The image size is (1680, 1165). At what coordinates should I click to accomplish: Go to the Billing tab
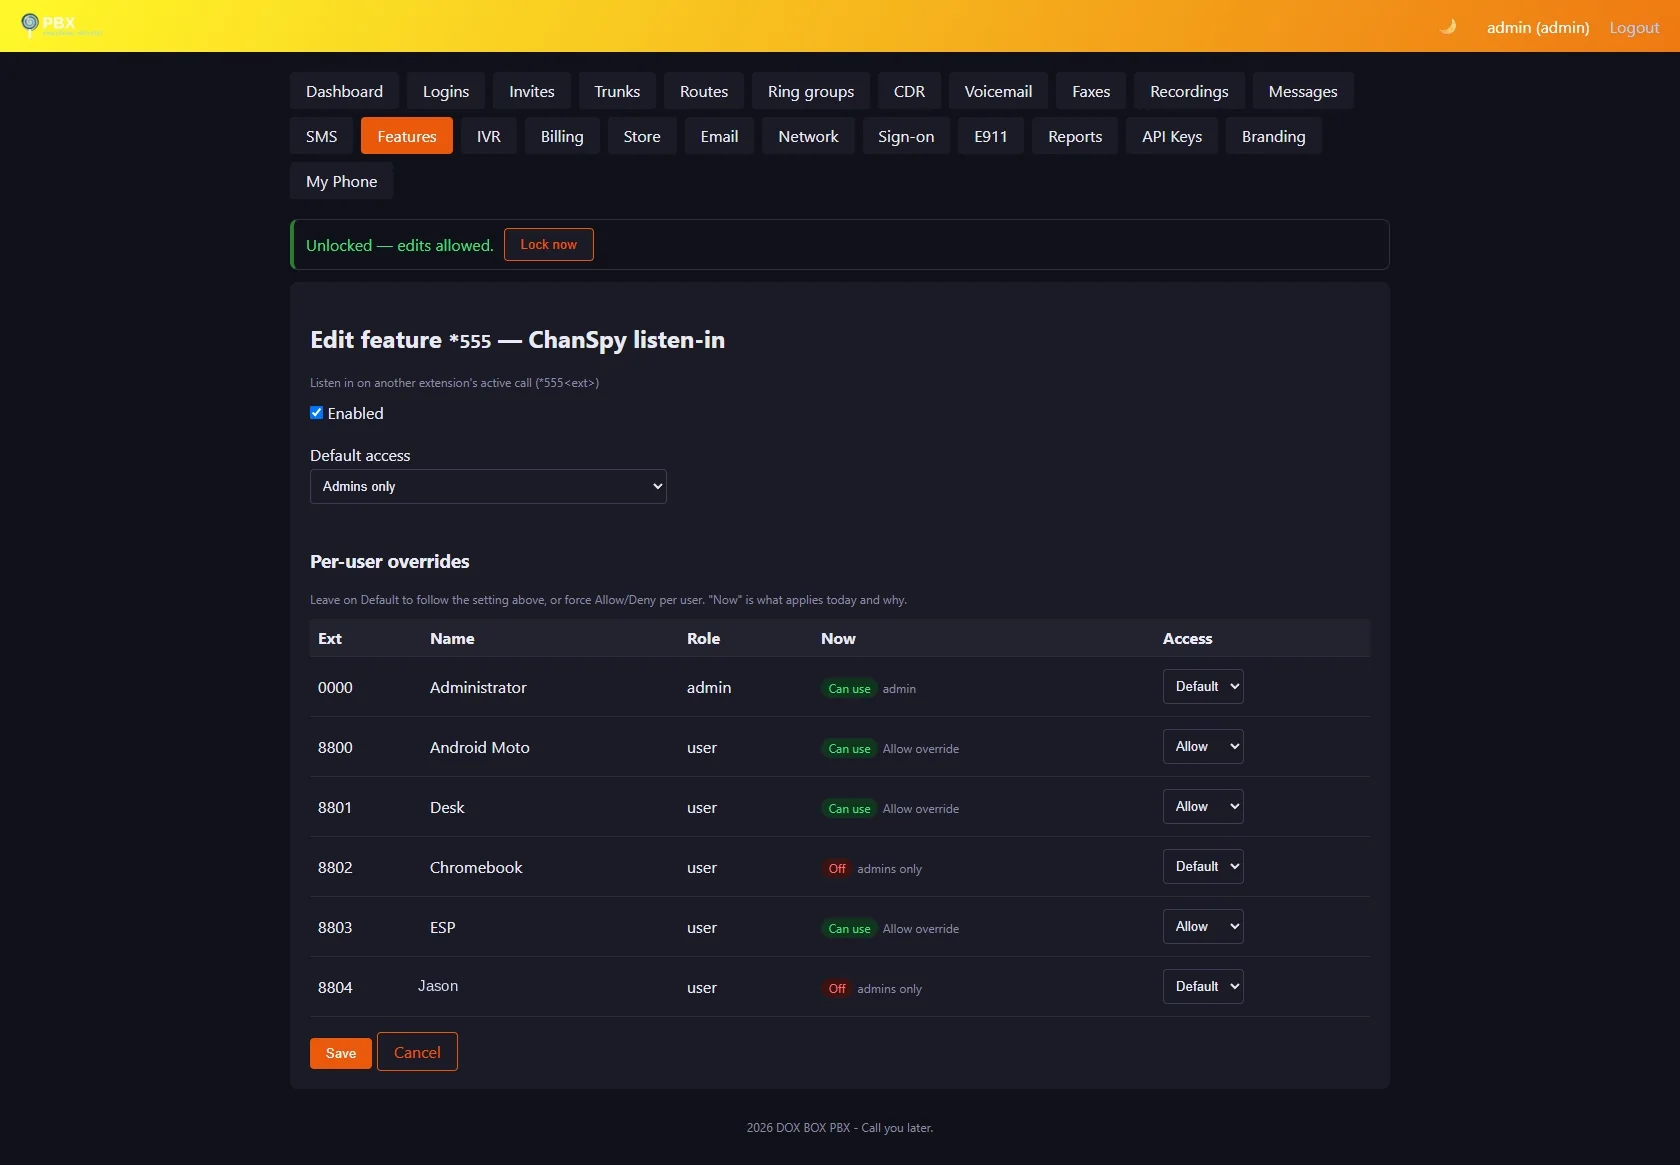[562, 136]
